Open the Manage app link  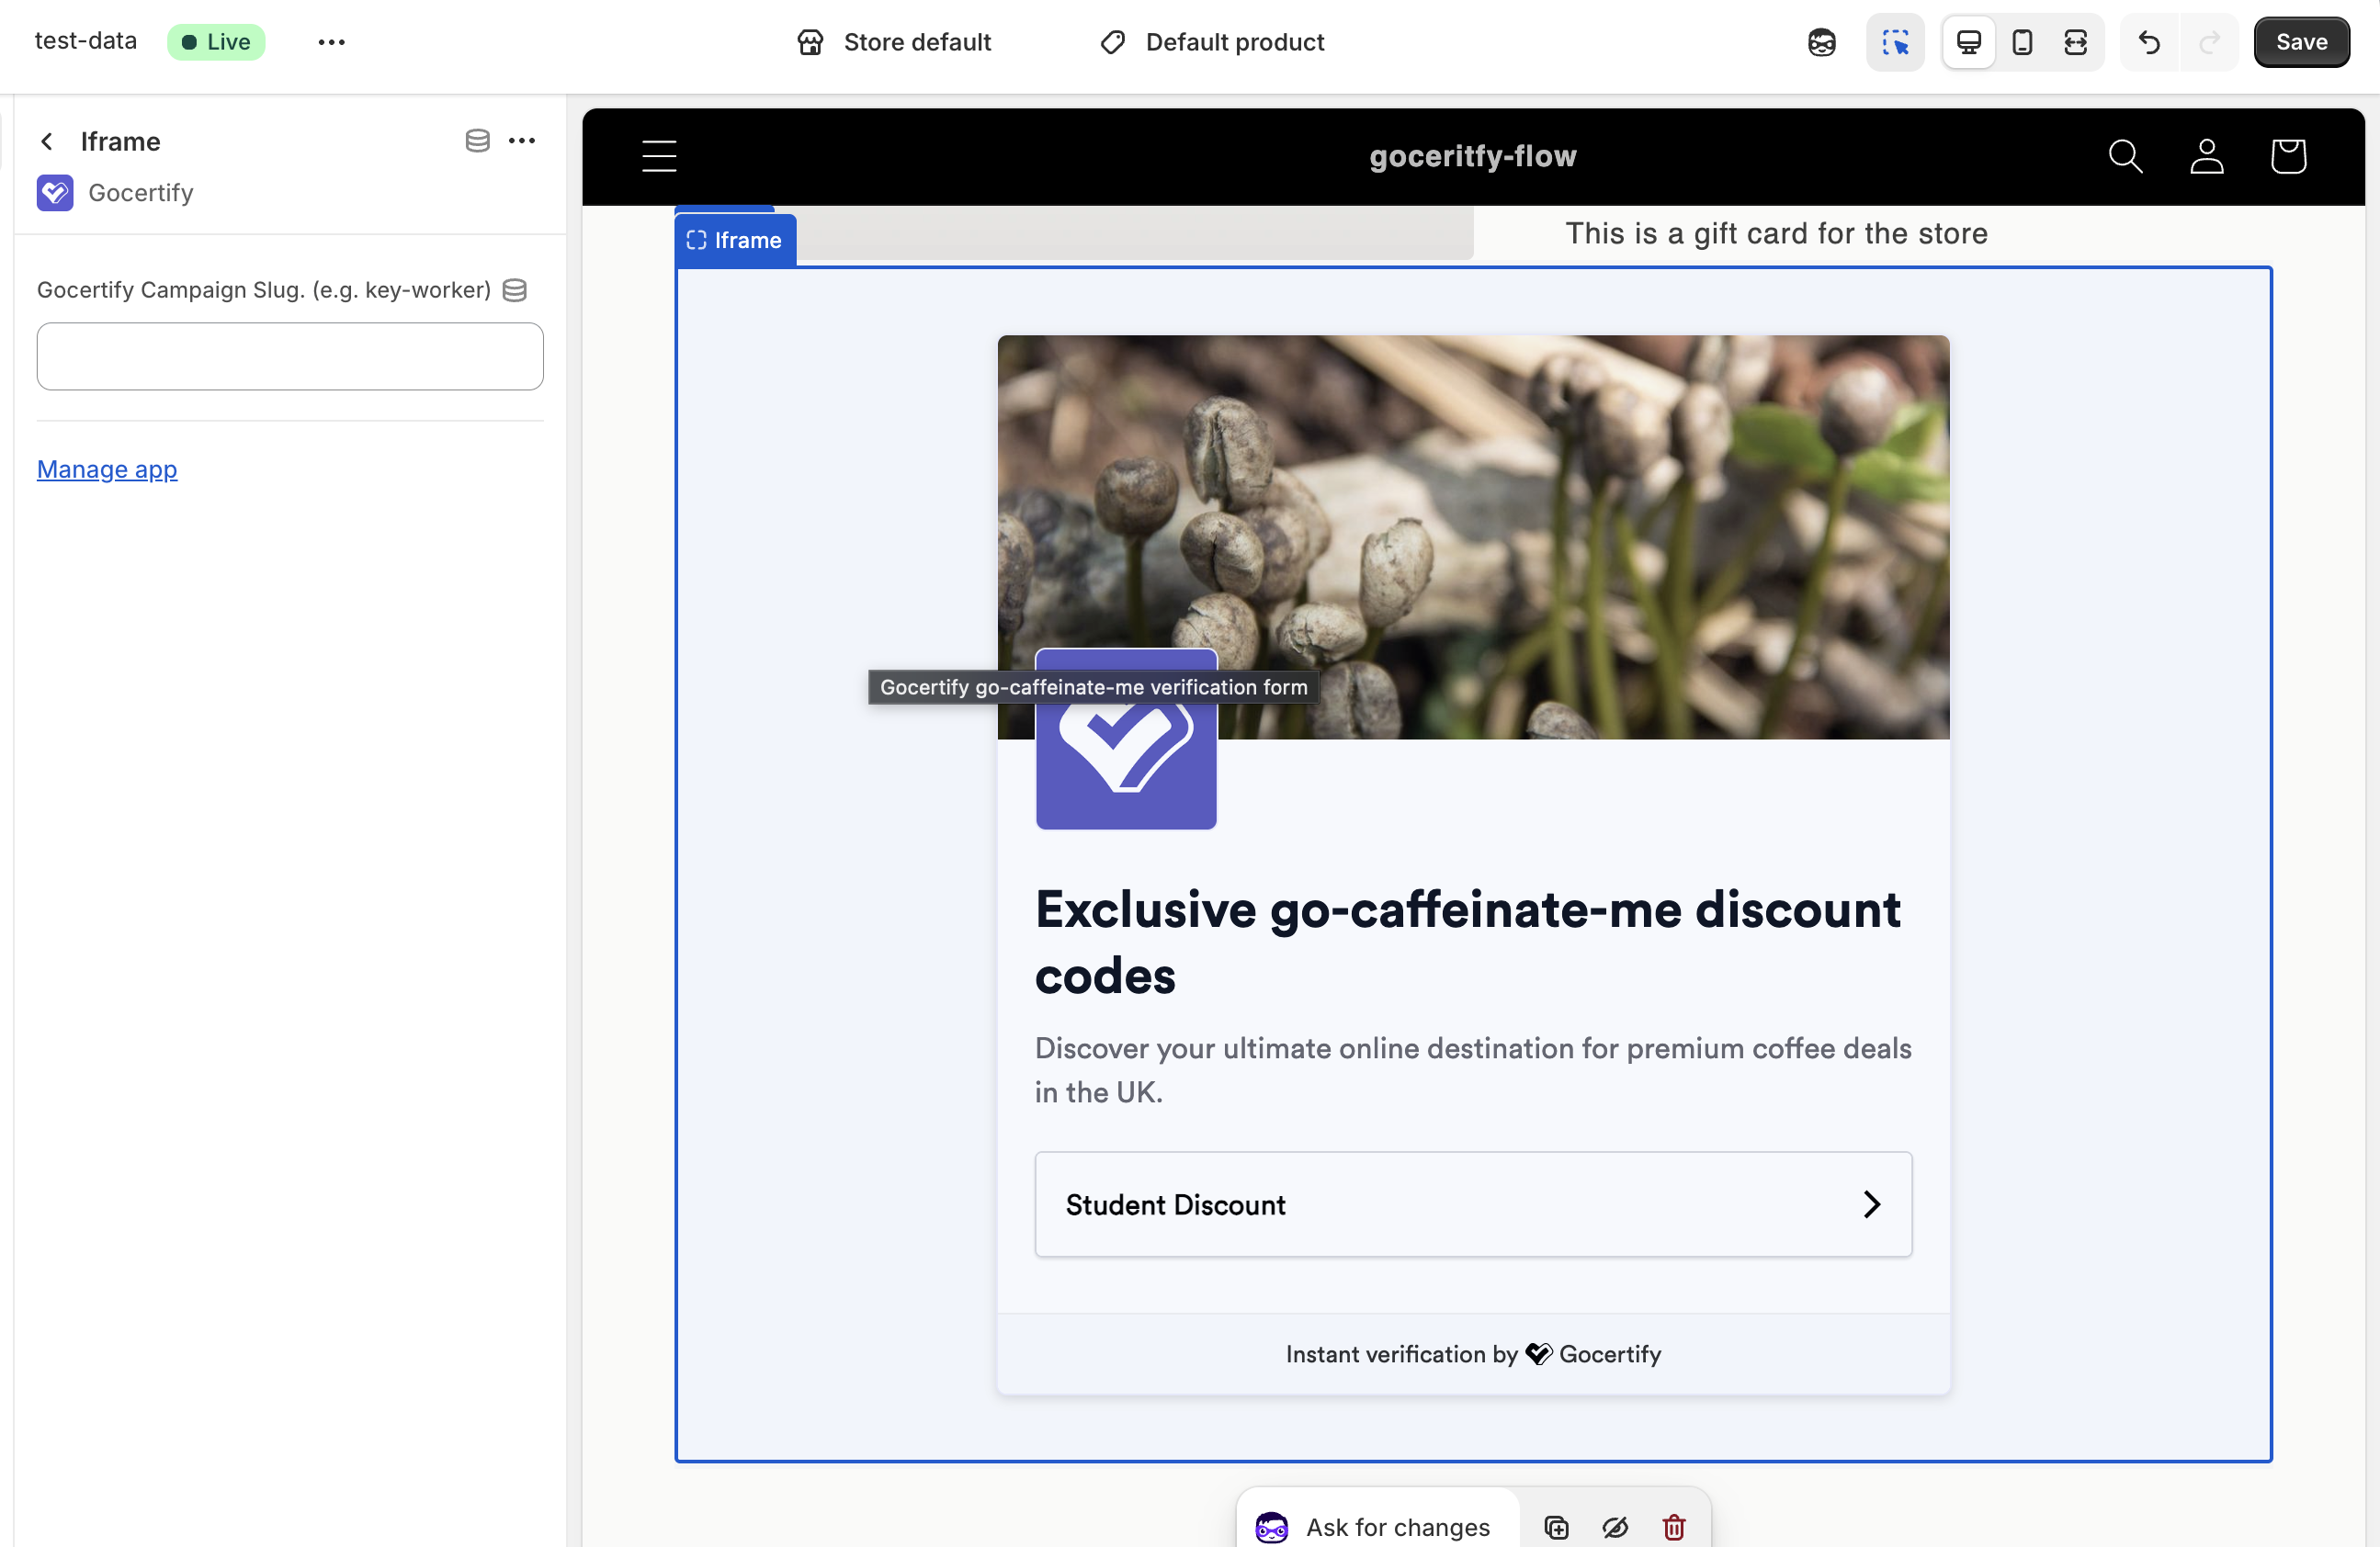(106, 469)
